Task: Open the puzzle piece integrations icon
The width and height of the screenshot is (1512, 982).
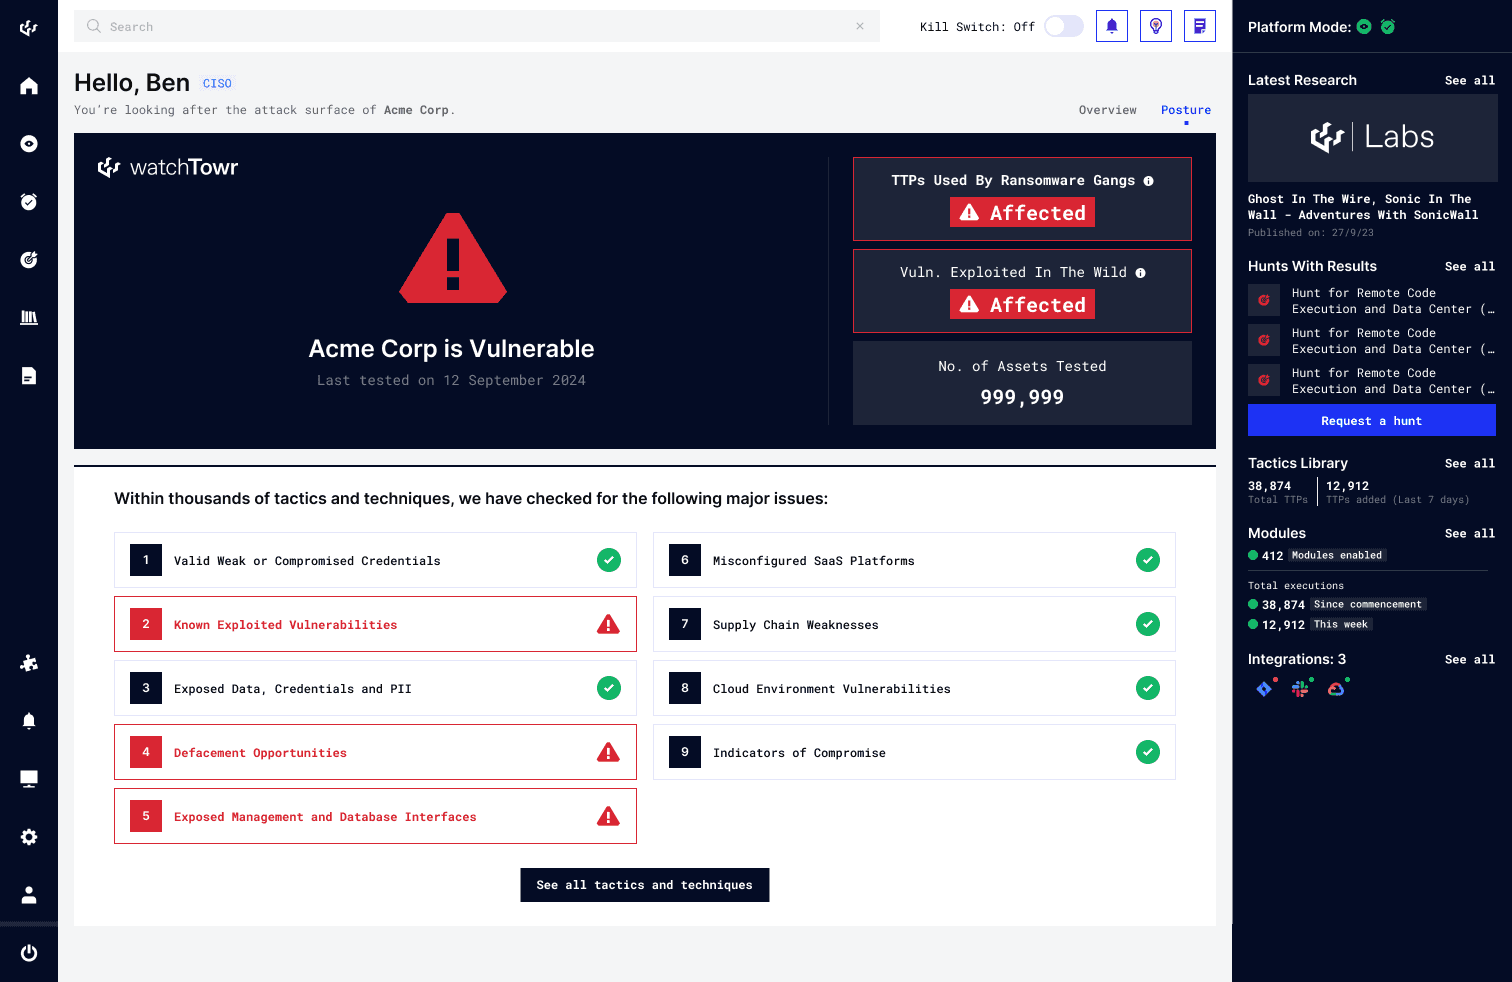Action: click(x=29, y=663)
